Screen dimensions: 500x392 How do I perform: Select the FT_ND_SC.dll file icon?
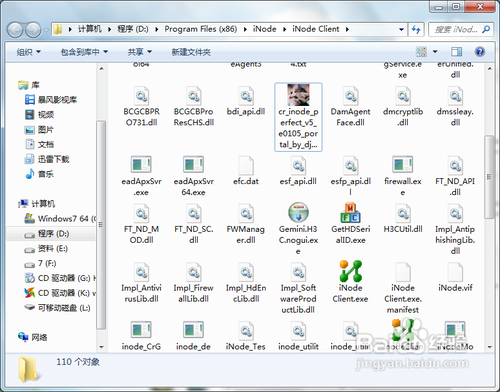193,213
